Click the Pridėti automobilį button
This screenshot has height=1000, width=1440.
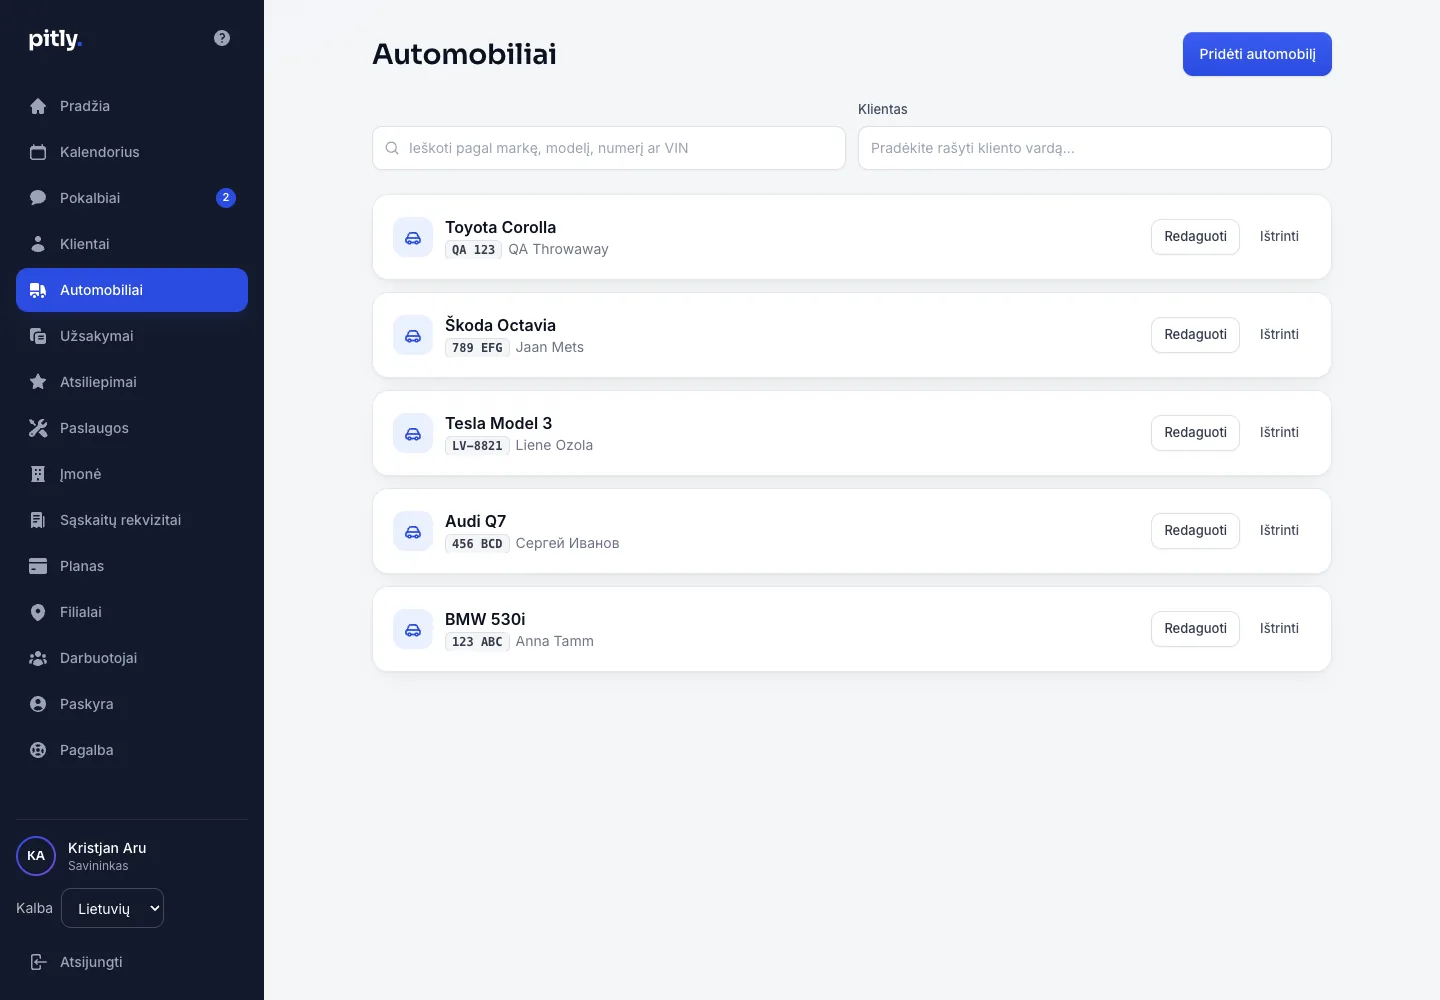tap(1257, 54)
